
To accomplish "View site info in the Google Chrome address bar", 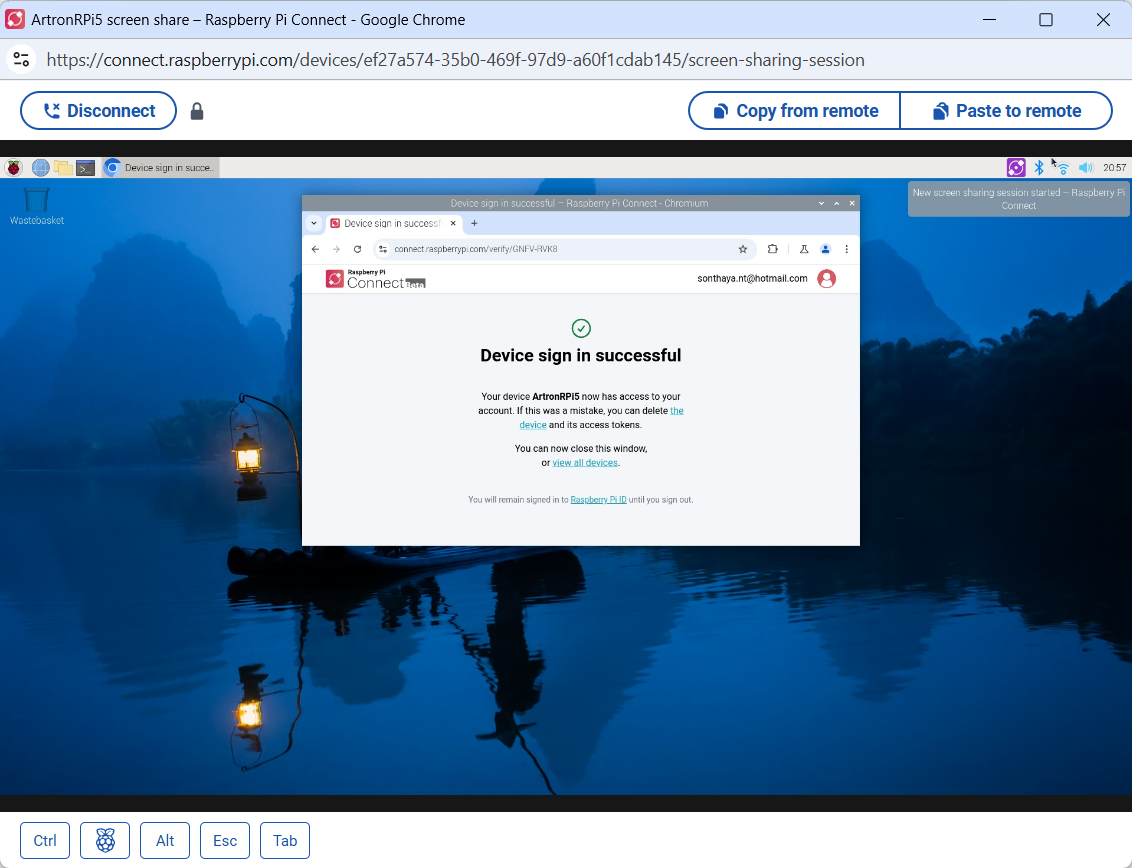I will [x=22, y=59].
